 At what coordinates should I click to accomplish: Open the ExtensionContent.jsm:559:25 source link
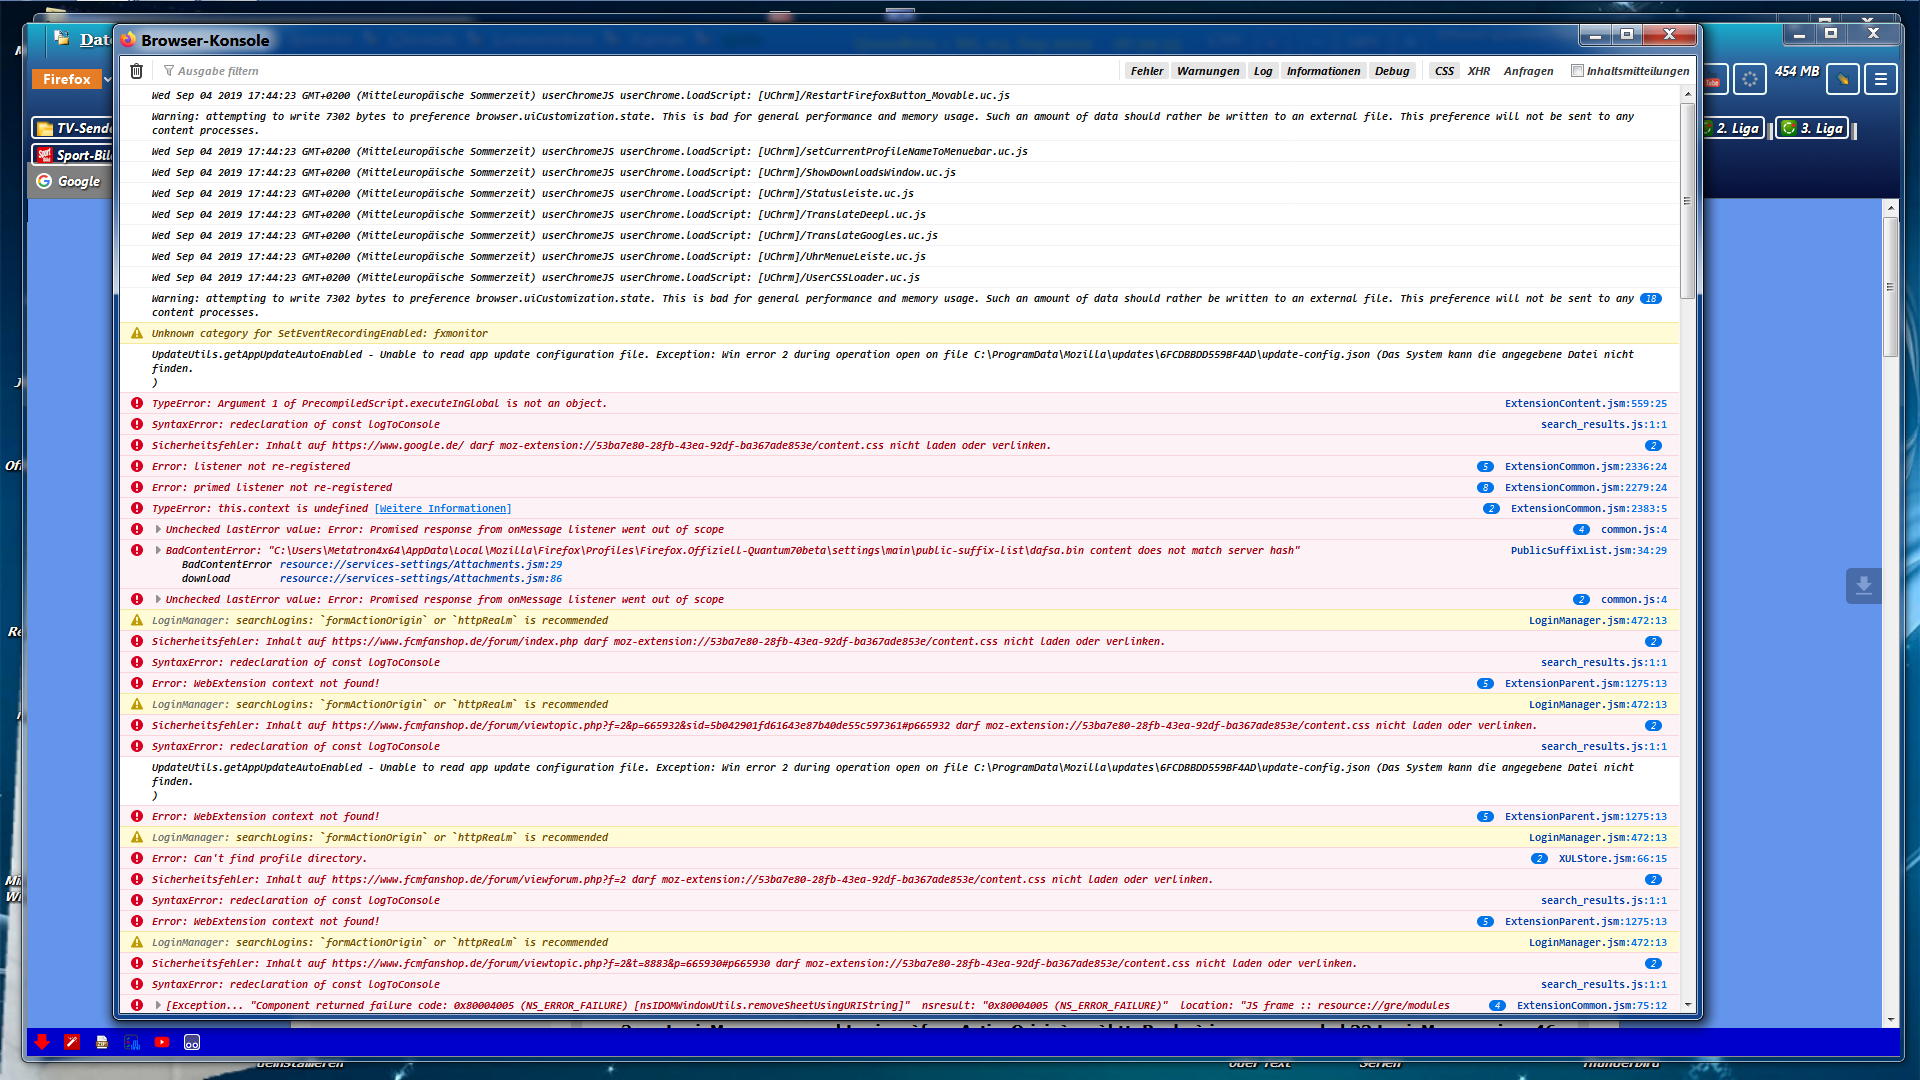(x=1585, y=403)
